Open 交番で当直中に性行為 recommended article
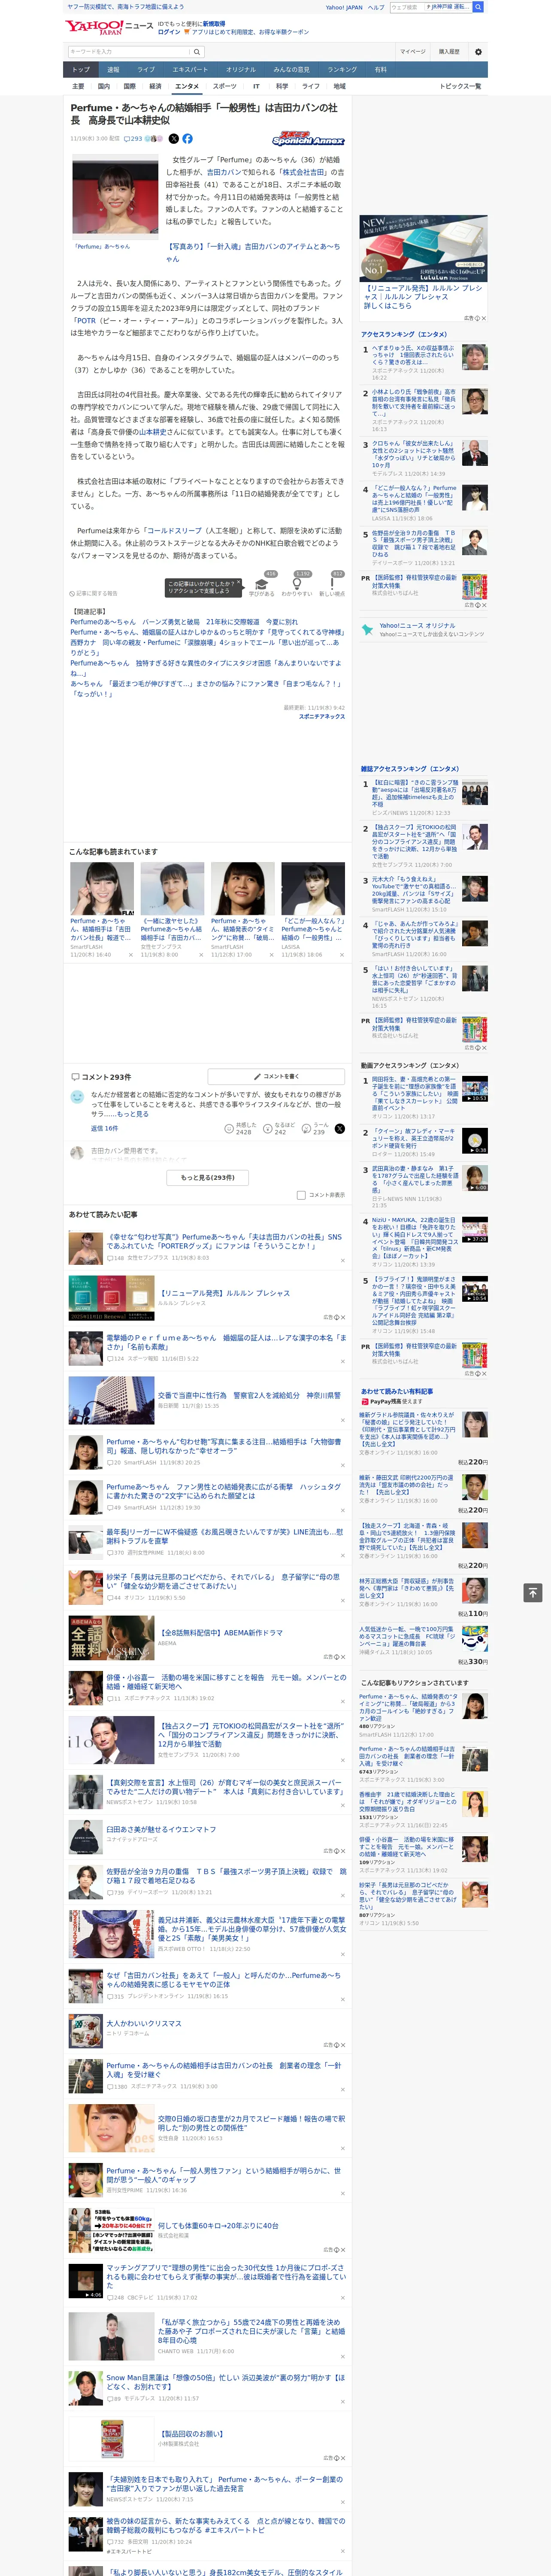Viewport: 551px width, 2576px height. (248, 1395)
